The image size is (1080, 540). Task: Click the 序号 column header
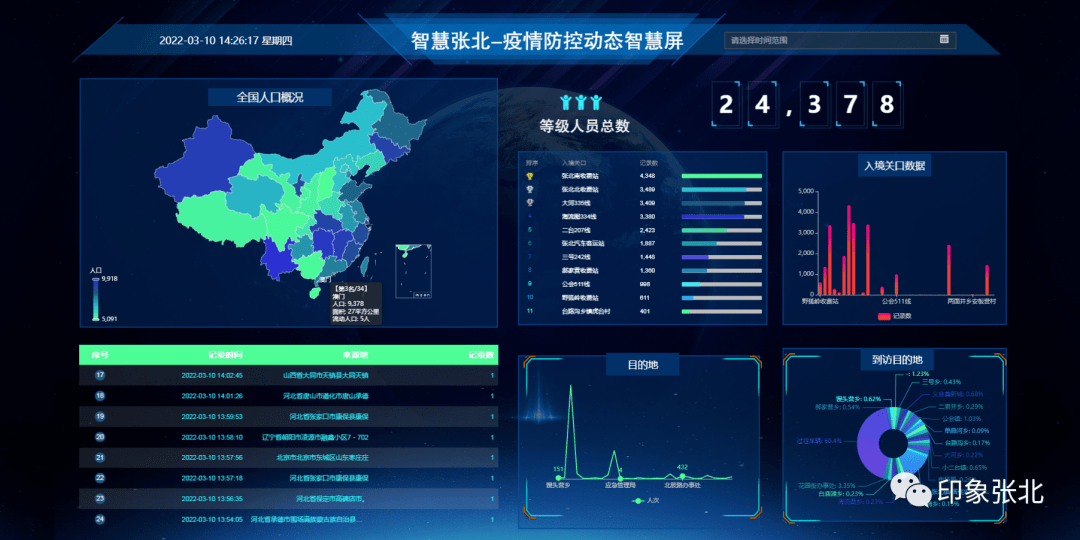pyautogui.click(x=100, y=355)
